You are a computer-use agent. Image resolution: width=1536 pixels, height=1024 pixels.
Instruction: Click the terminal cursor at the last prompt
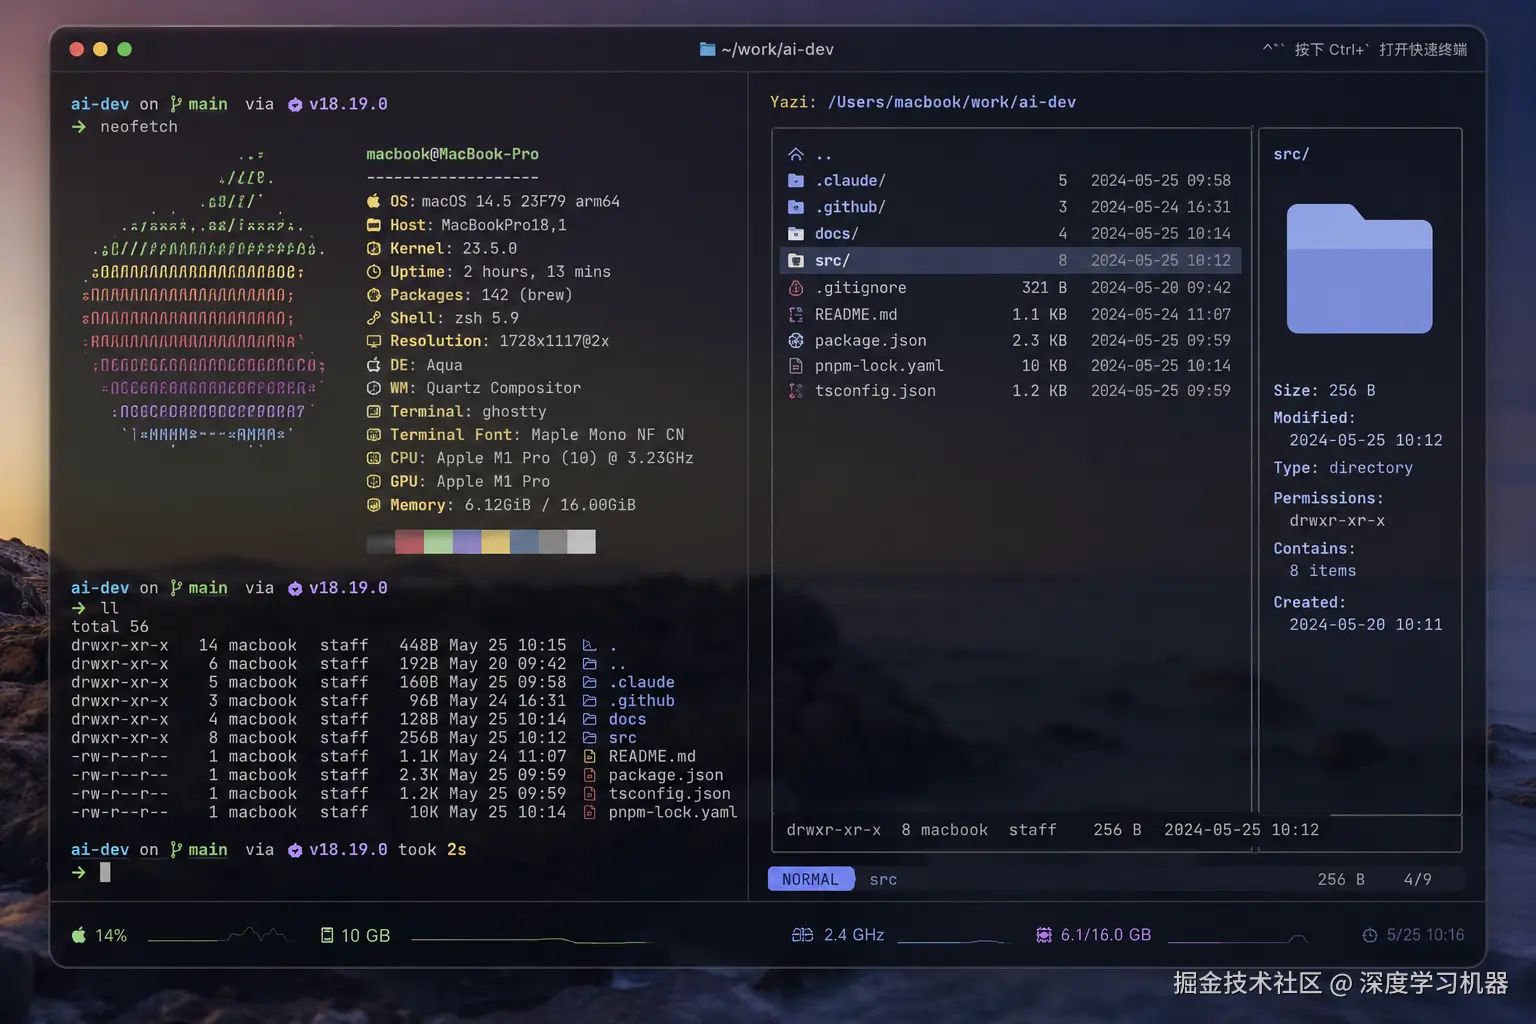pyautogui.click(x=105, y=872)
